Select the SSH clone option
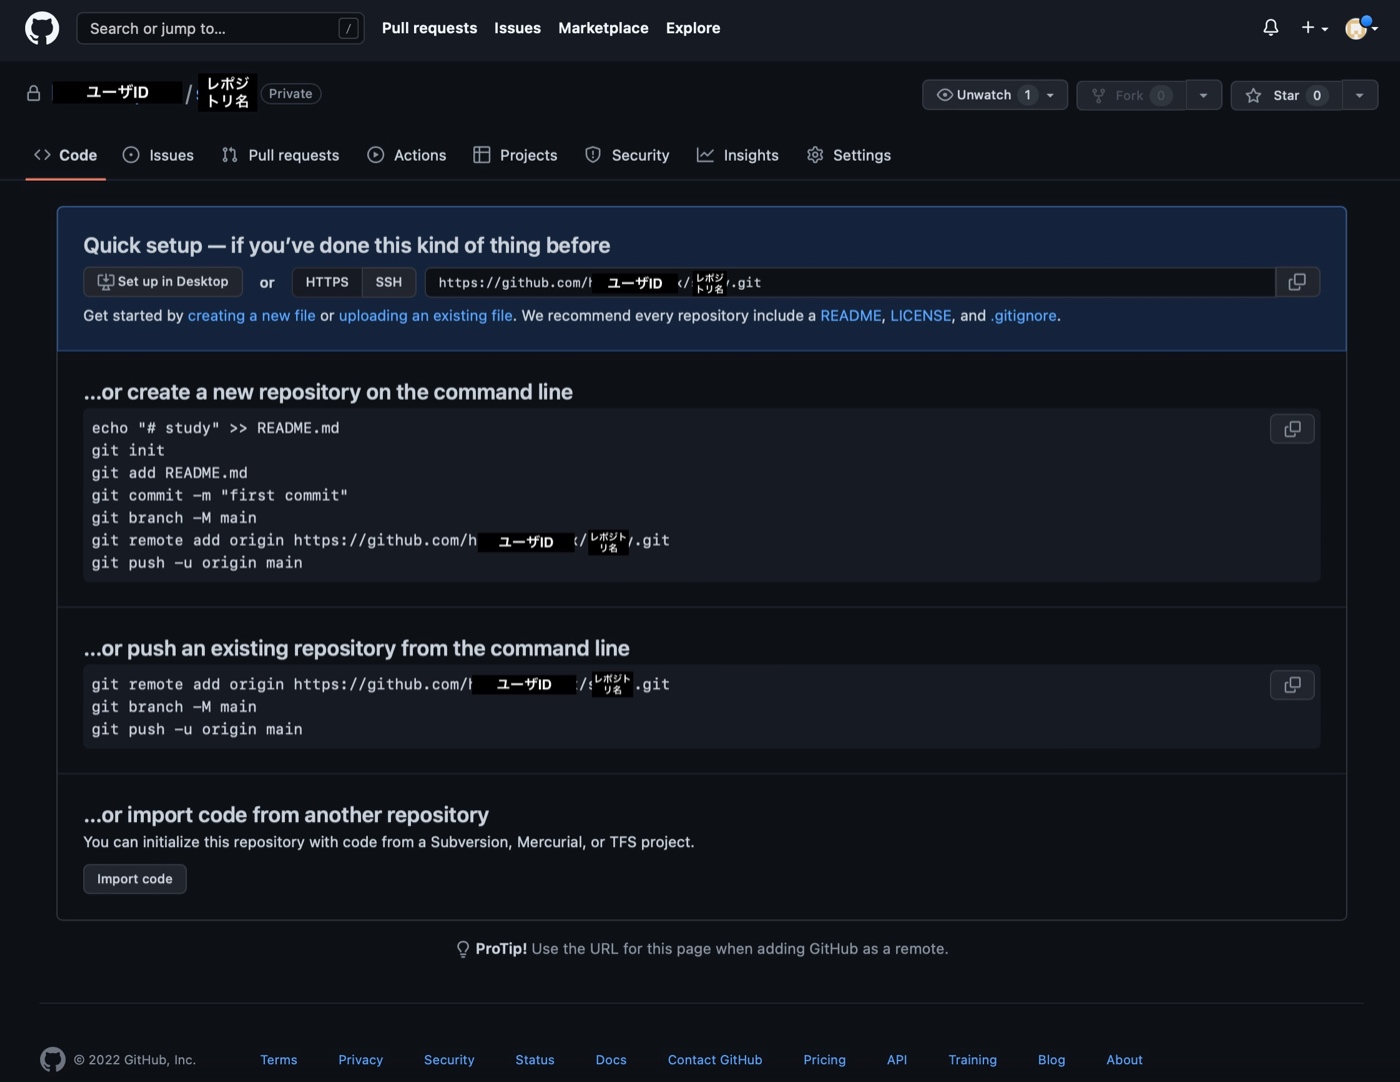This screenshot has width=1400, height=1082. tap(389, 282)
